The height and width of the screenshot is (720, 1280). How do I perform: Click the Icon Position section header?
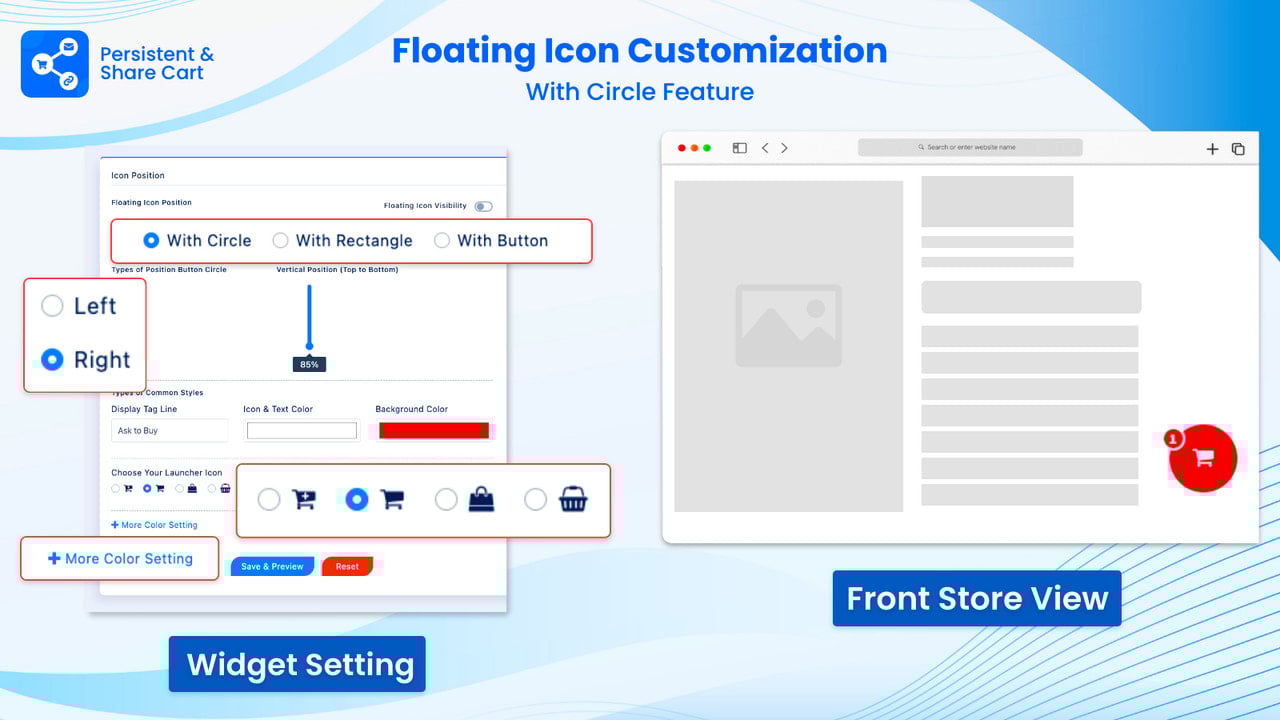coord(138,176)
